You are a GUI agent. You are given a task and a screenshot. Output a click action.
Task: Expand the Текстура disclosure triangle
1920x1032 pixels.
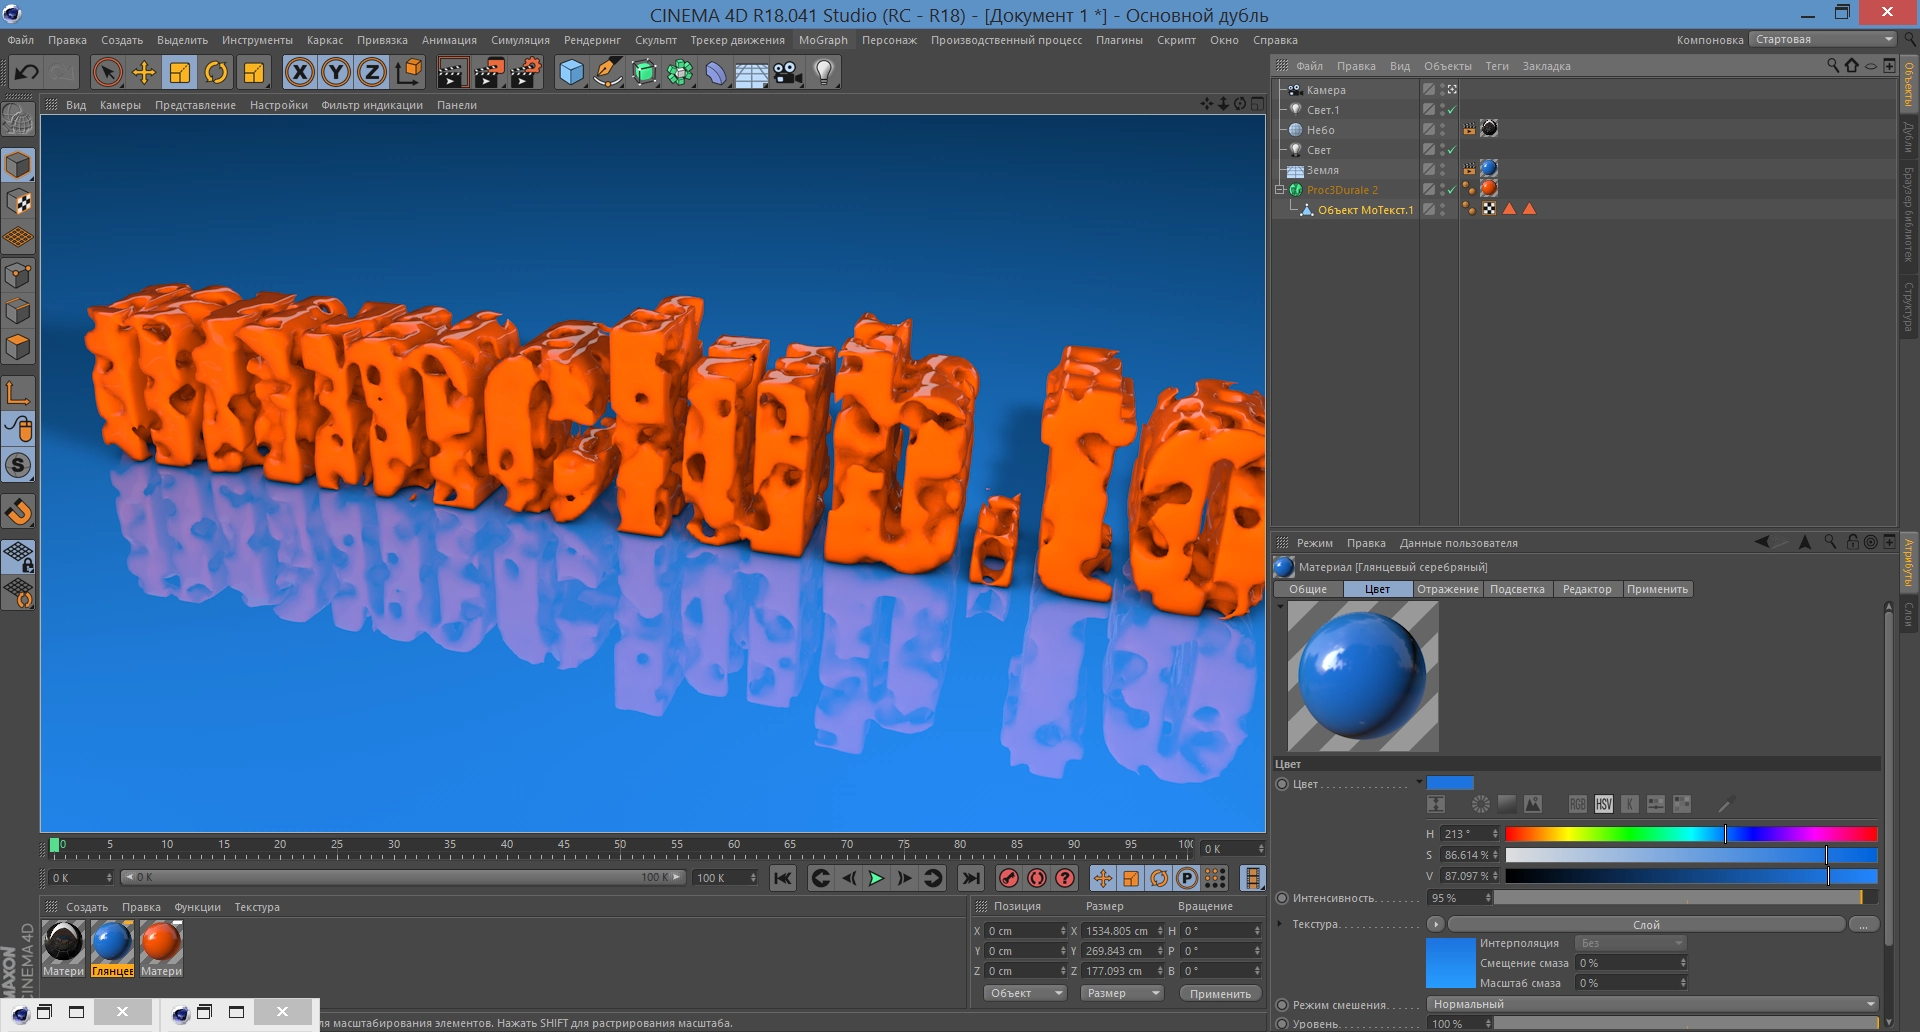pyautogui.click(x=1280, y=924)
